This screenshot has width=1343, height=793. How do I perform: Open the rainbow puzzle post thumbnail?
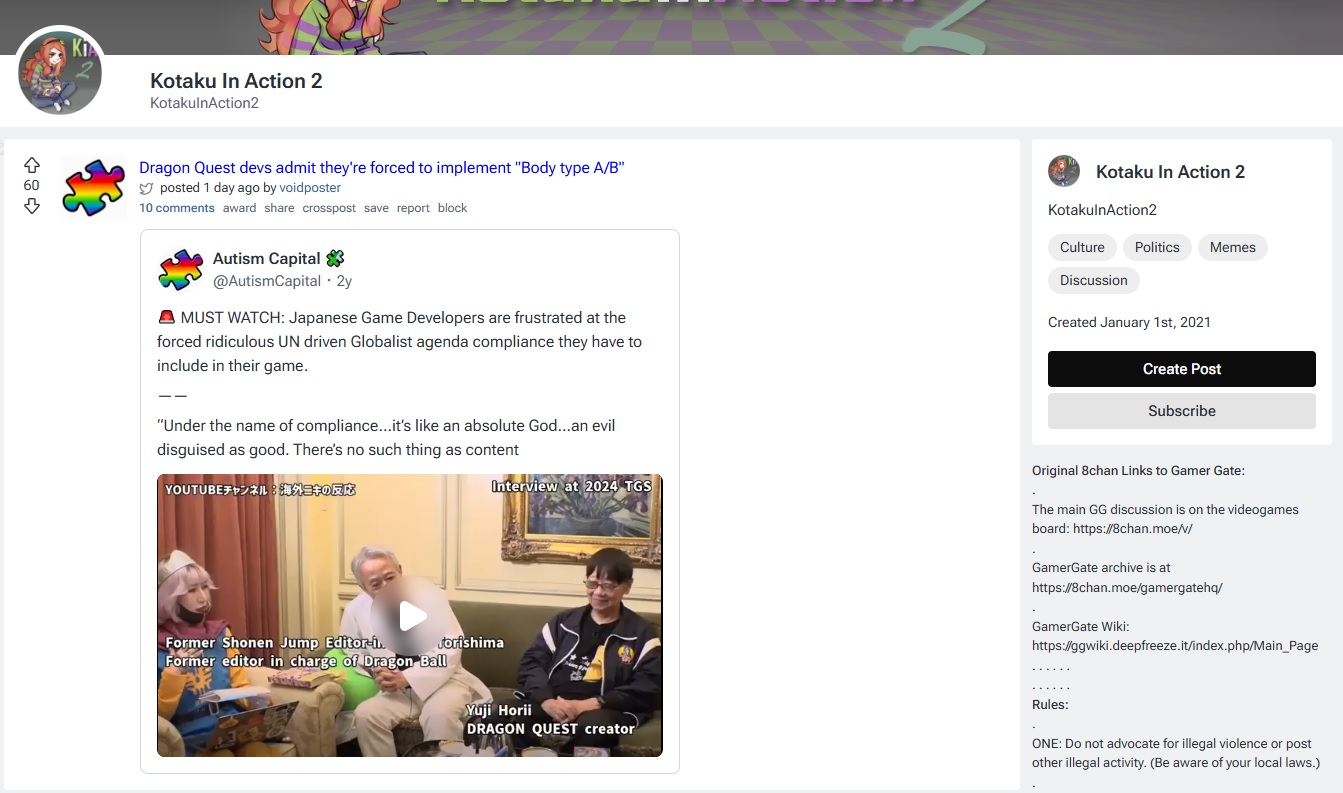tap(93, 188)
